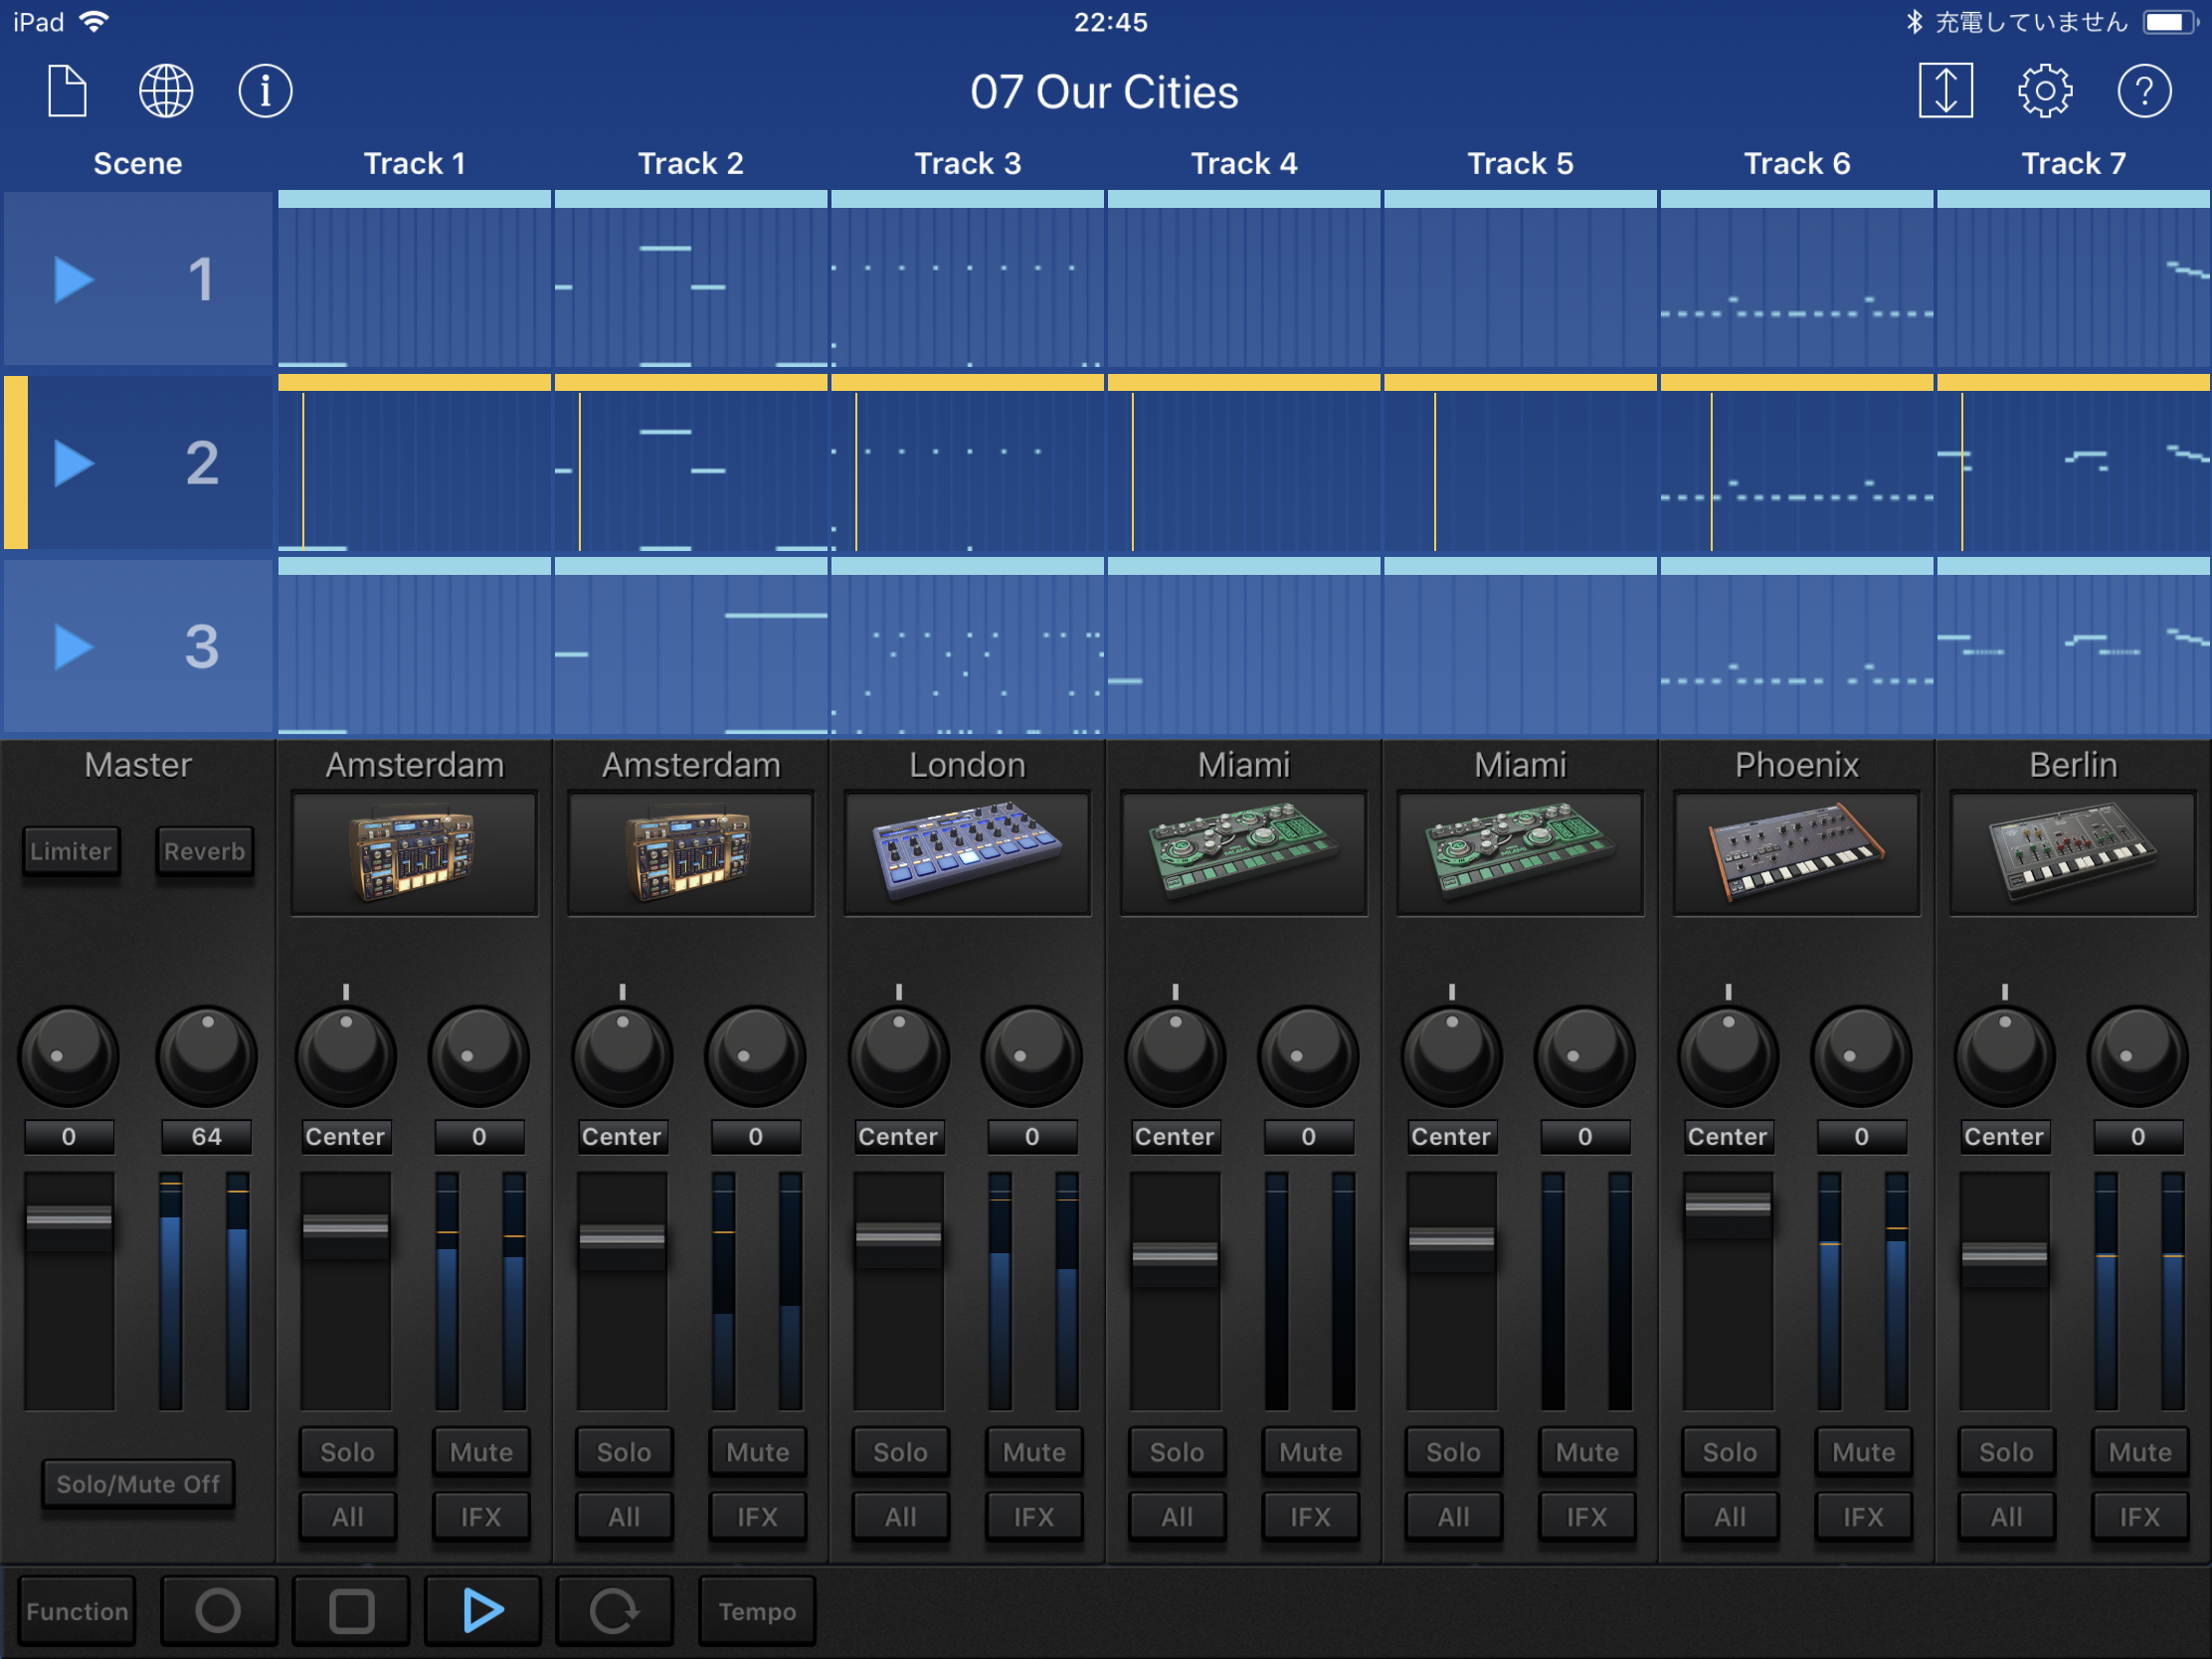Open the Phoenix synth gadget
This screenshot has height=1659, width=2212.
[x=1796, y=853]
